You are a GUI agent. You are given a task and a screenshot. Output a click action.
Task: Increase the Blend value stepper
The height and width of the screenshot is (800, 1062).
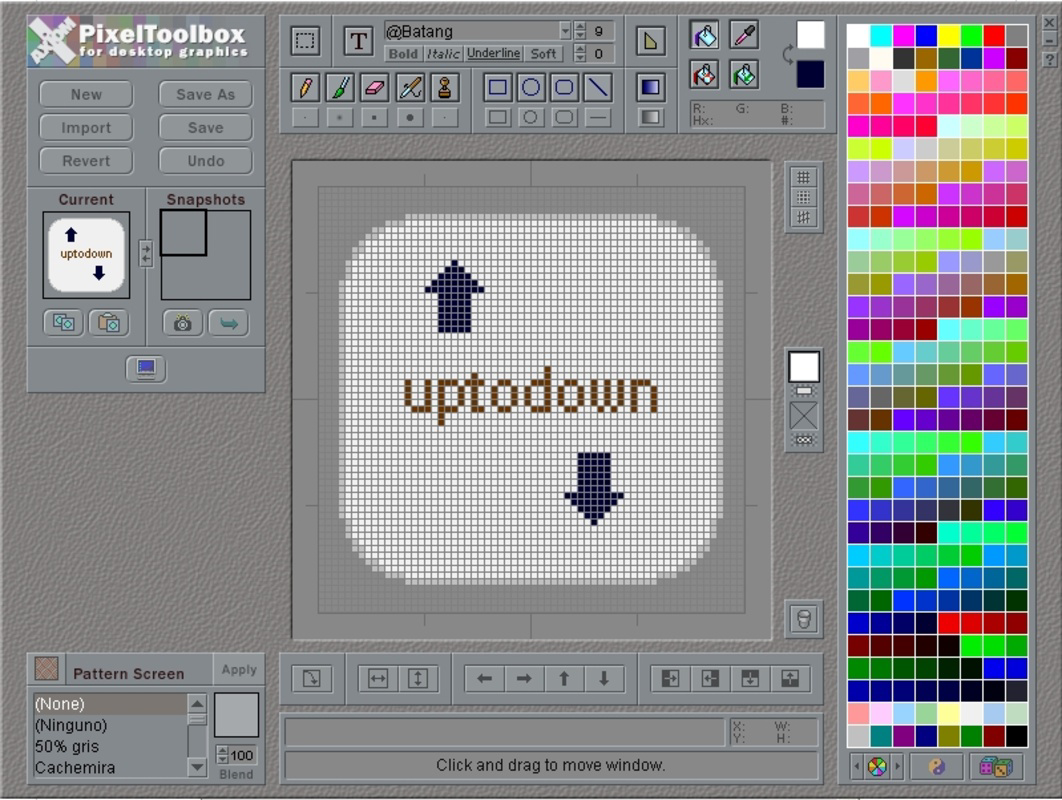pos(222,751)
